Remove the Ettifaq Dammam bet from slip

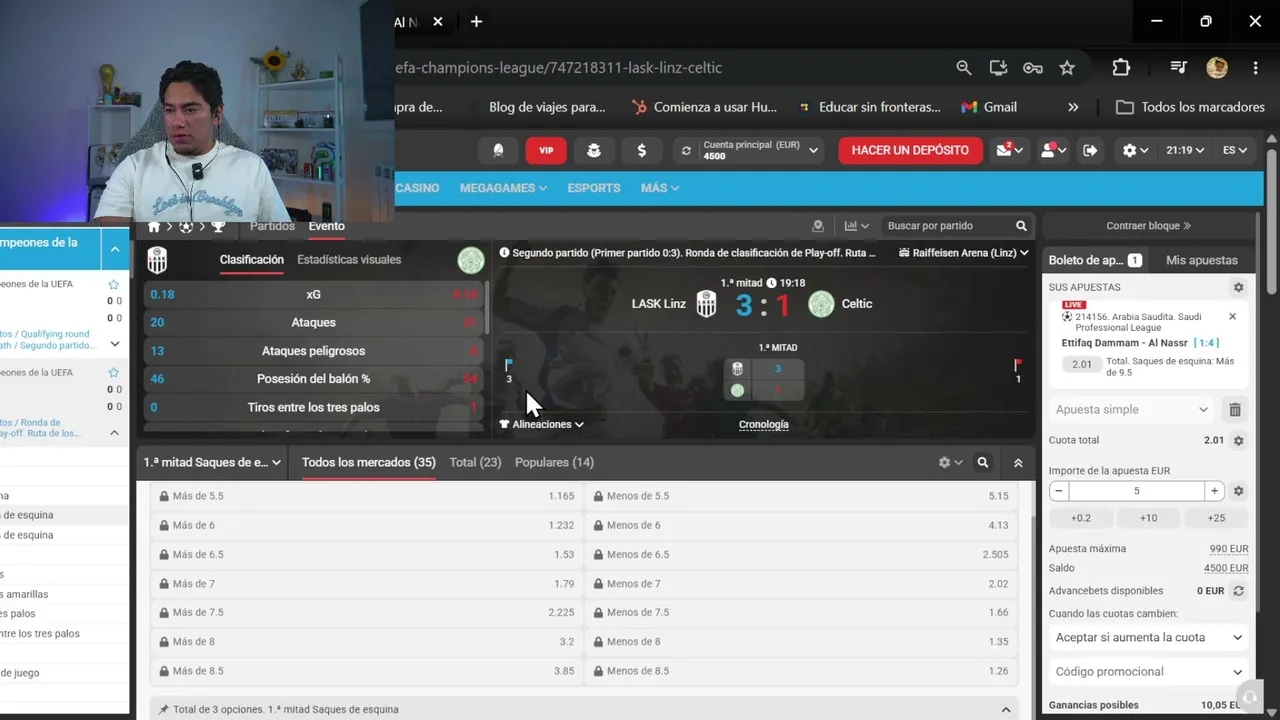pyautogui.click(x=1232, y=317)
